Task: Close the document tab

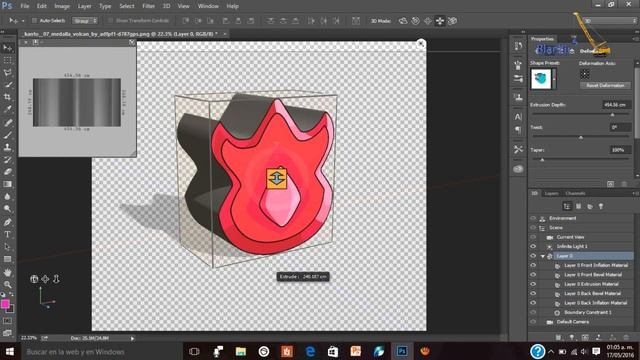Action: 224,34
